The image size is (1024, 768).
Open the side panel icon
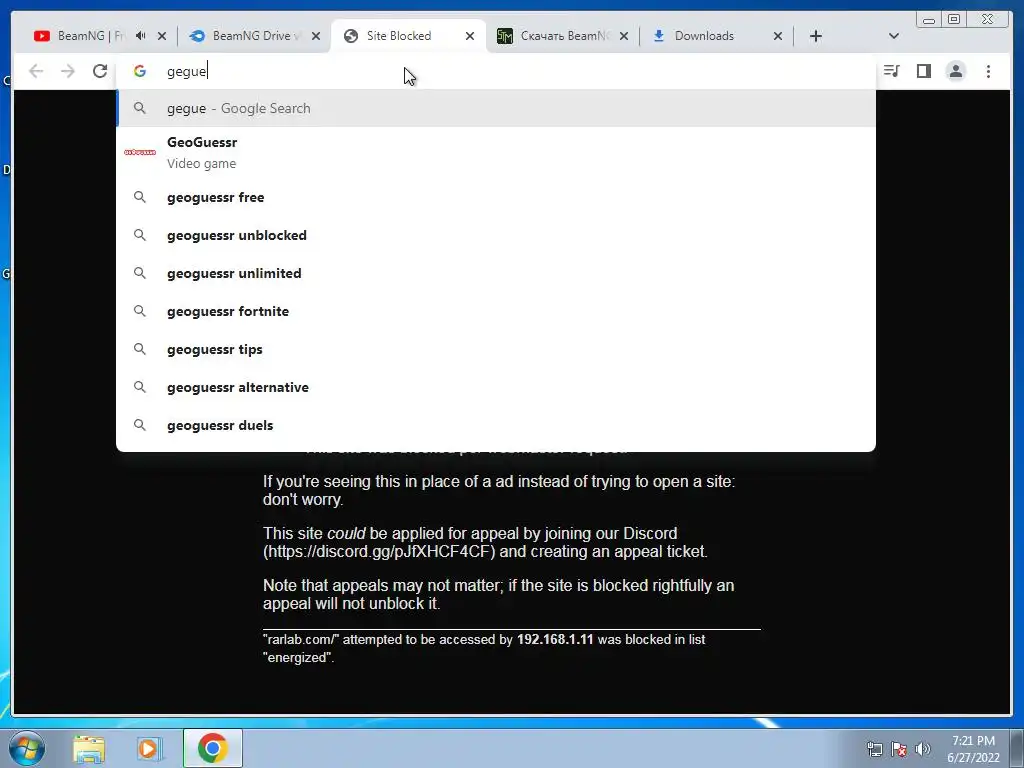(923, 71)
